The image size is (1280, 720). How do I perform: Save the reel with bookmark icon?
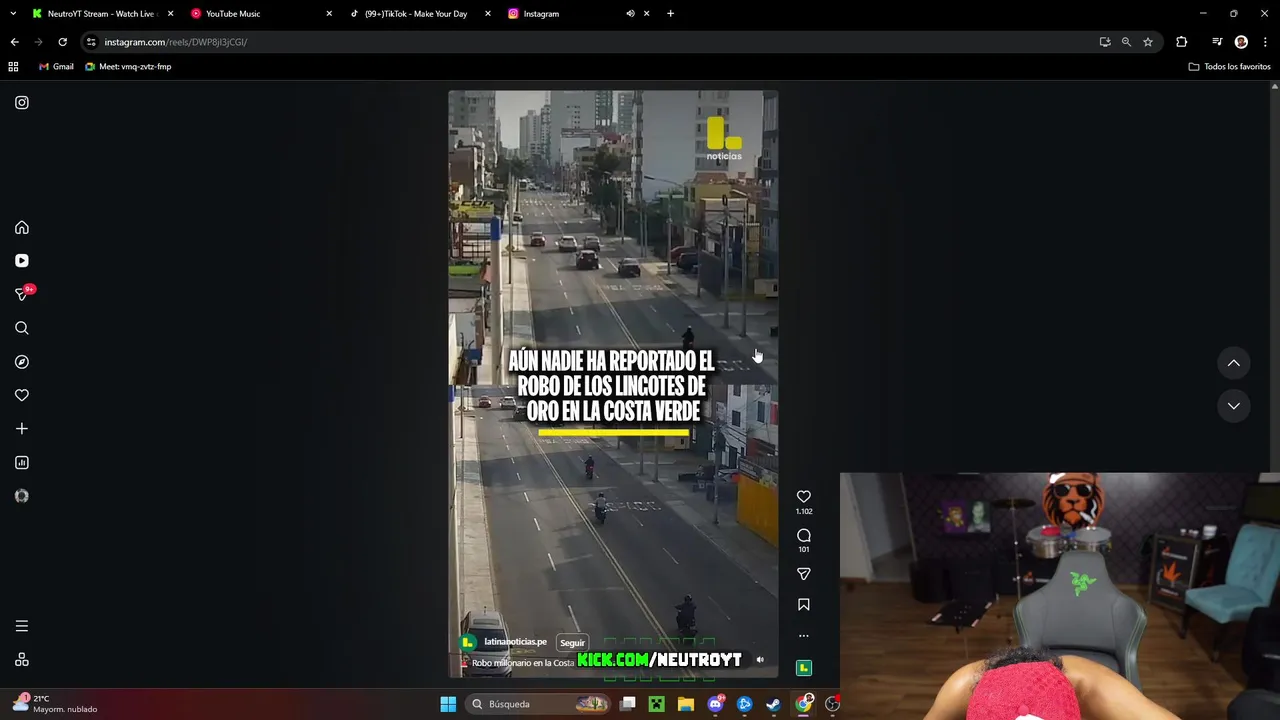coord(804,605)
